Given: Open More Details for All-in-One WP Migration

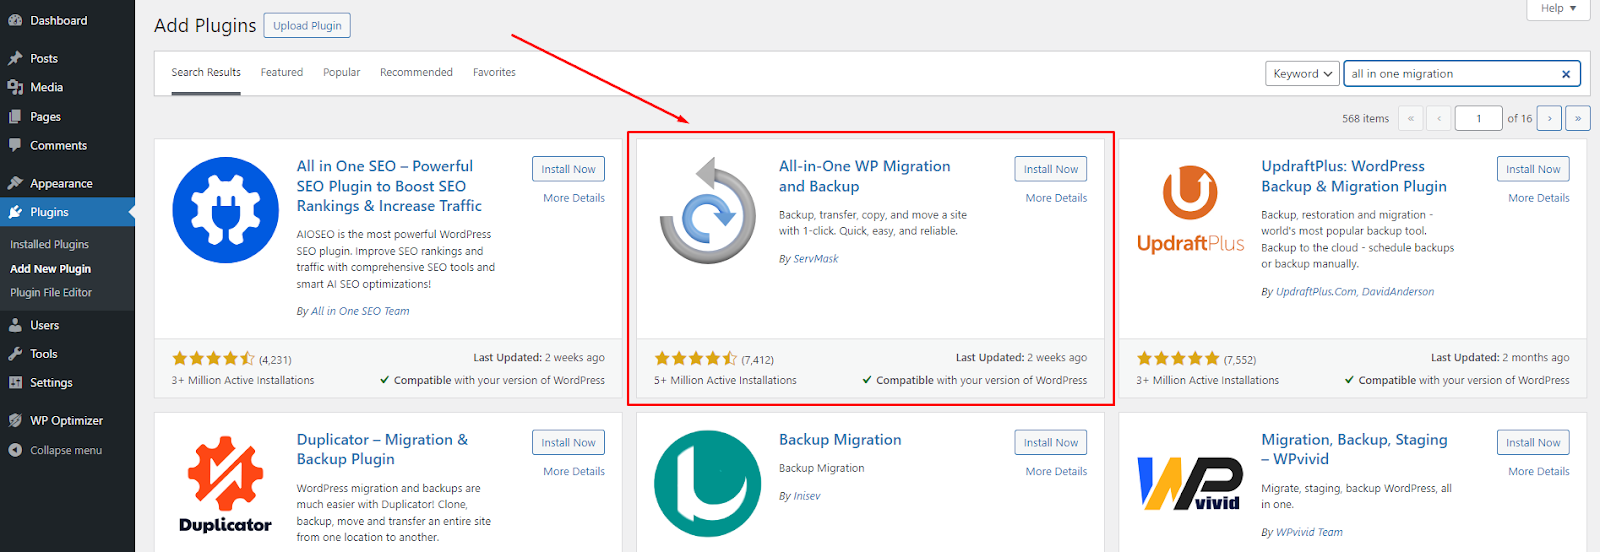Looking at the screenshot, I should point(1056,198).
